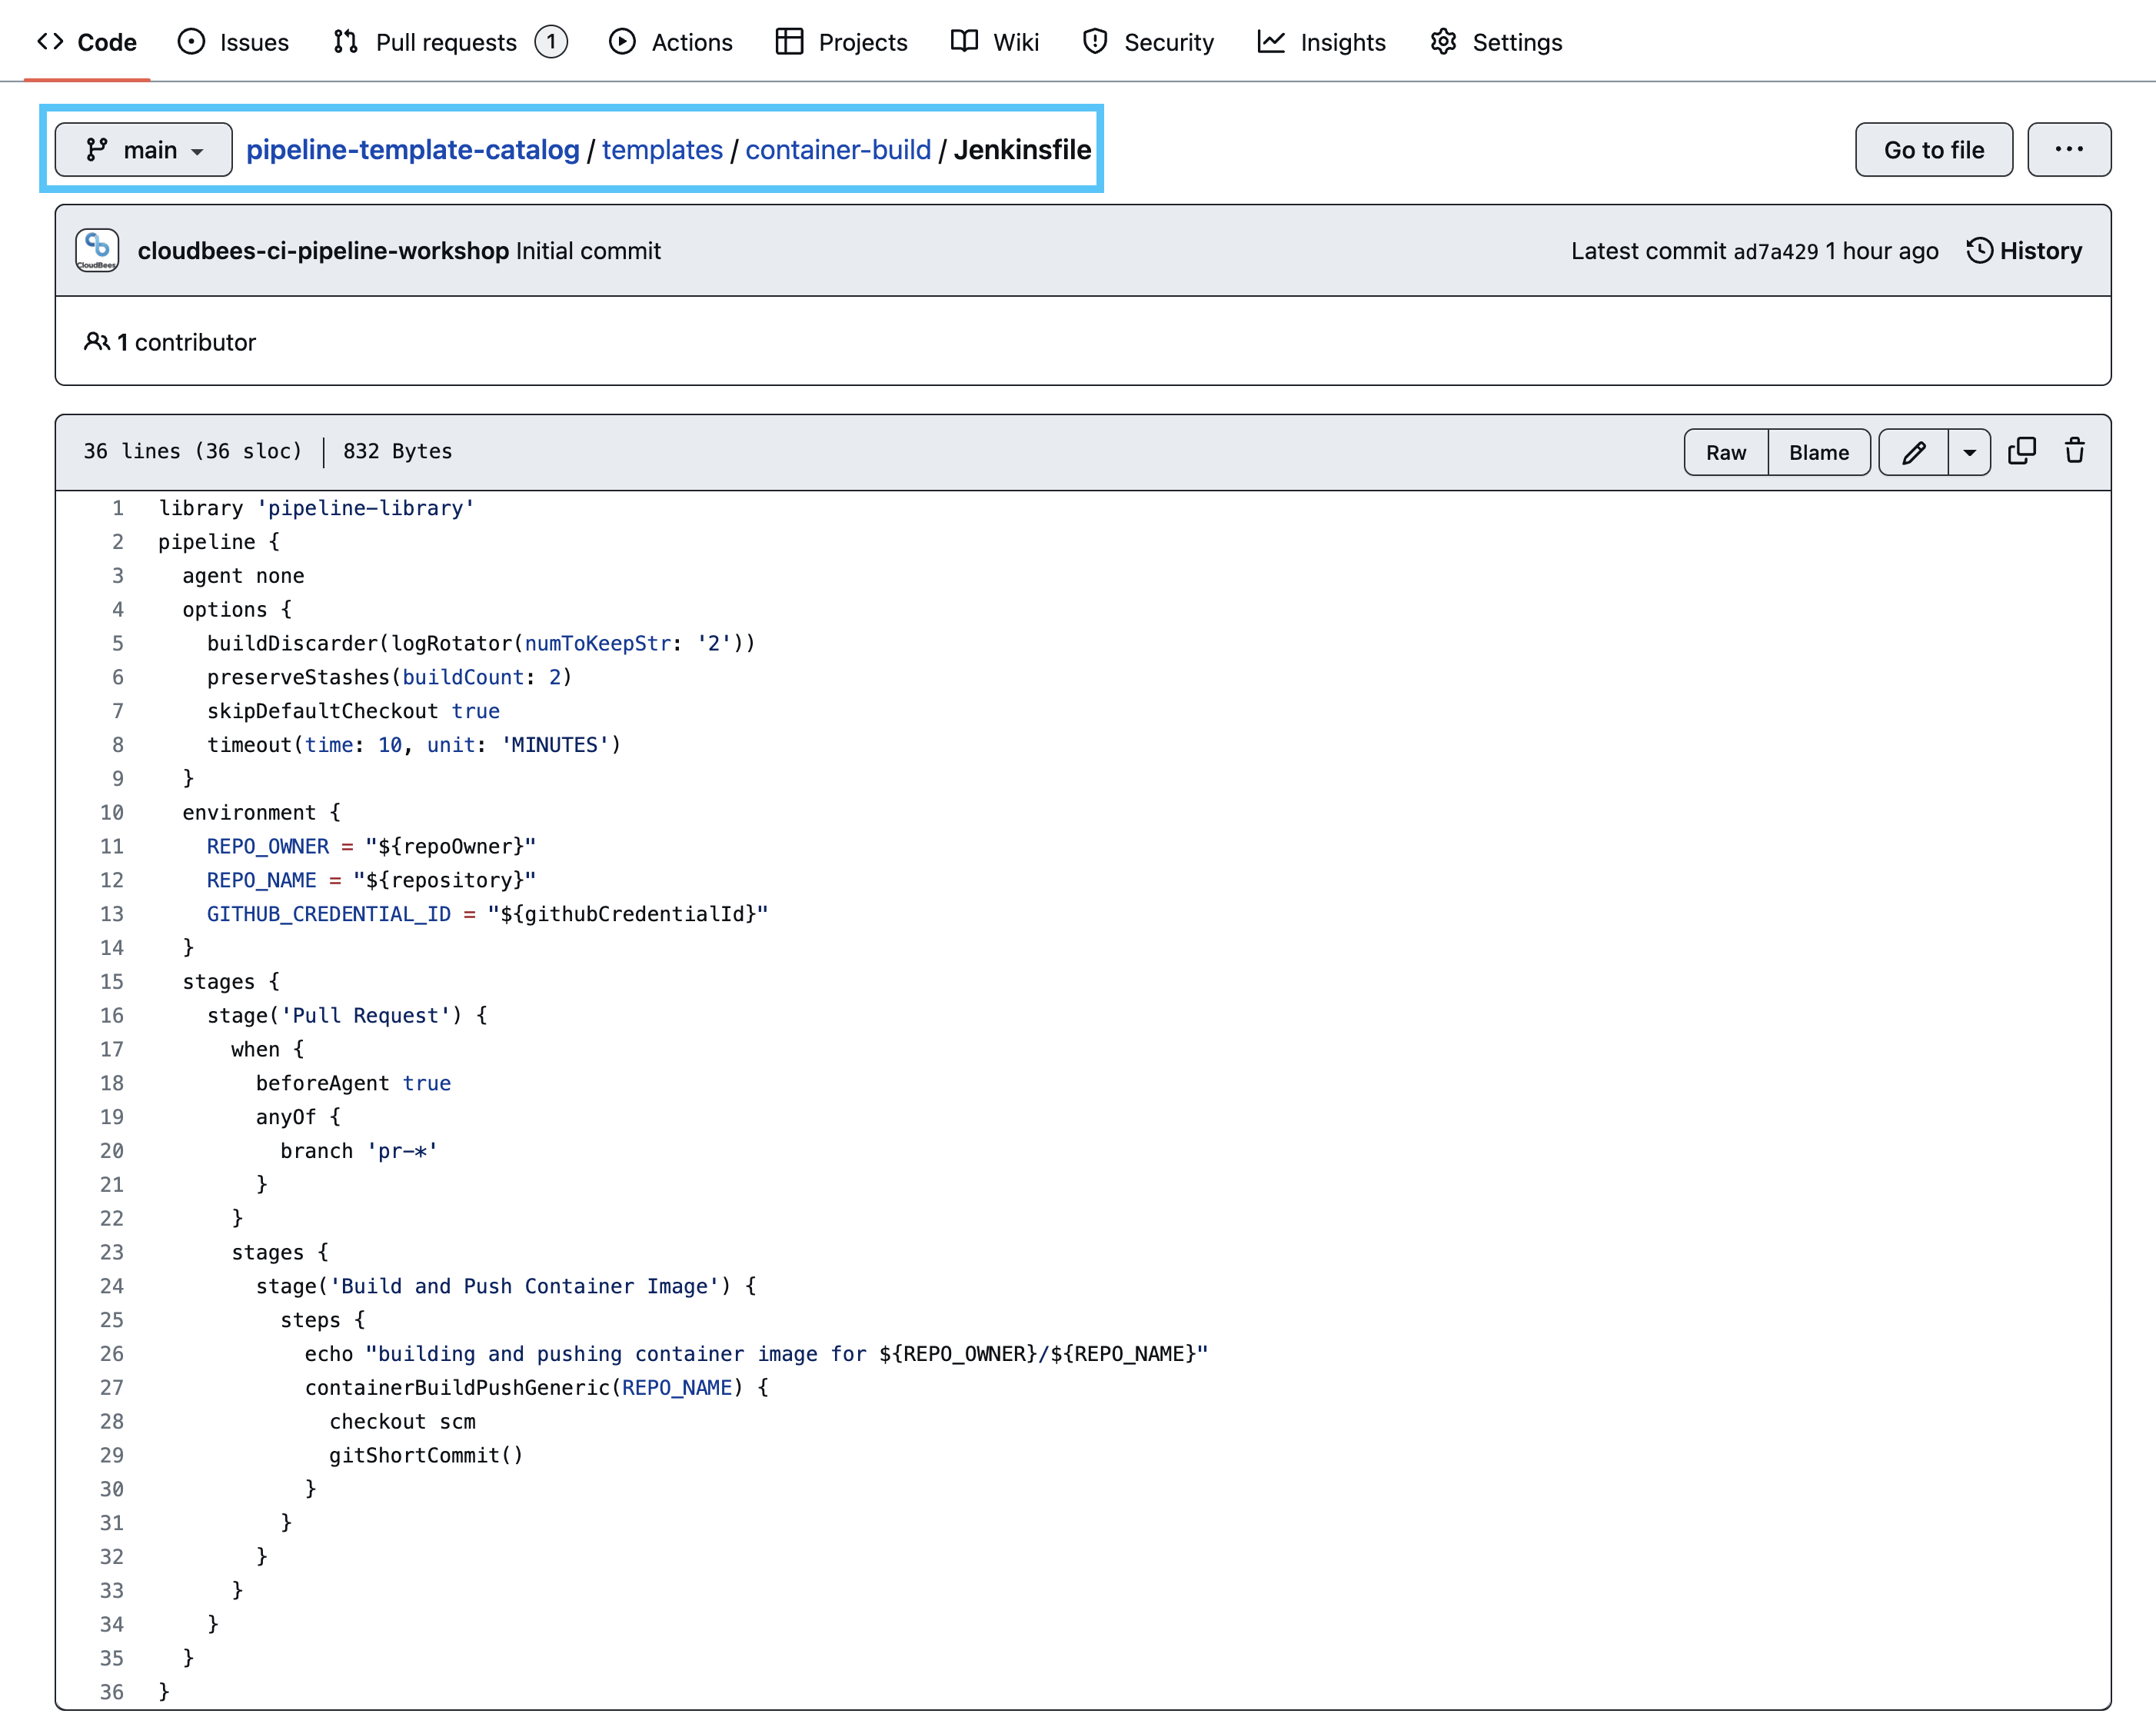
Task: Expand the edit options dropdown arrow
Action: tap(1969, 452)
